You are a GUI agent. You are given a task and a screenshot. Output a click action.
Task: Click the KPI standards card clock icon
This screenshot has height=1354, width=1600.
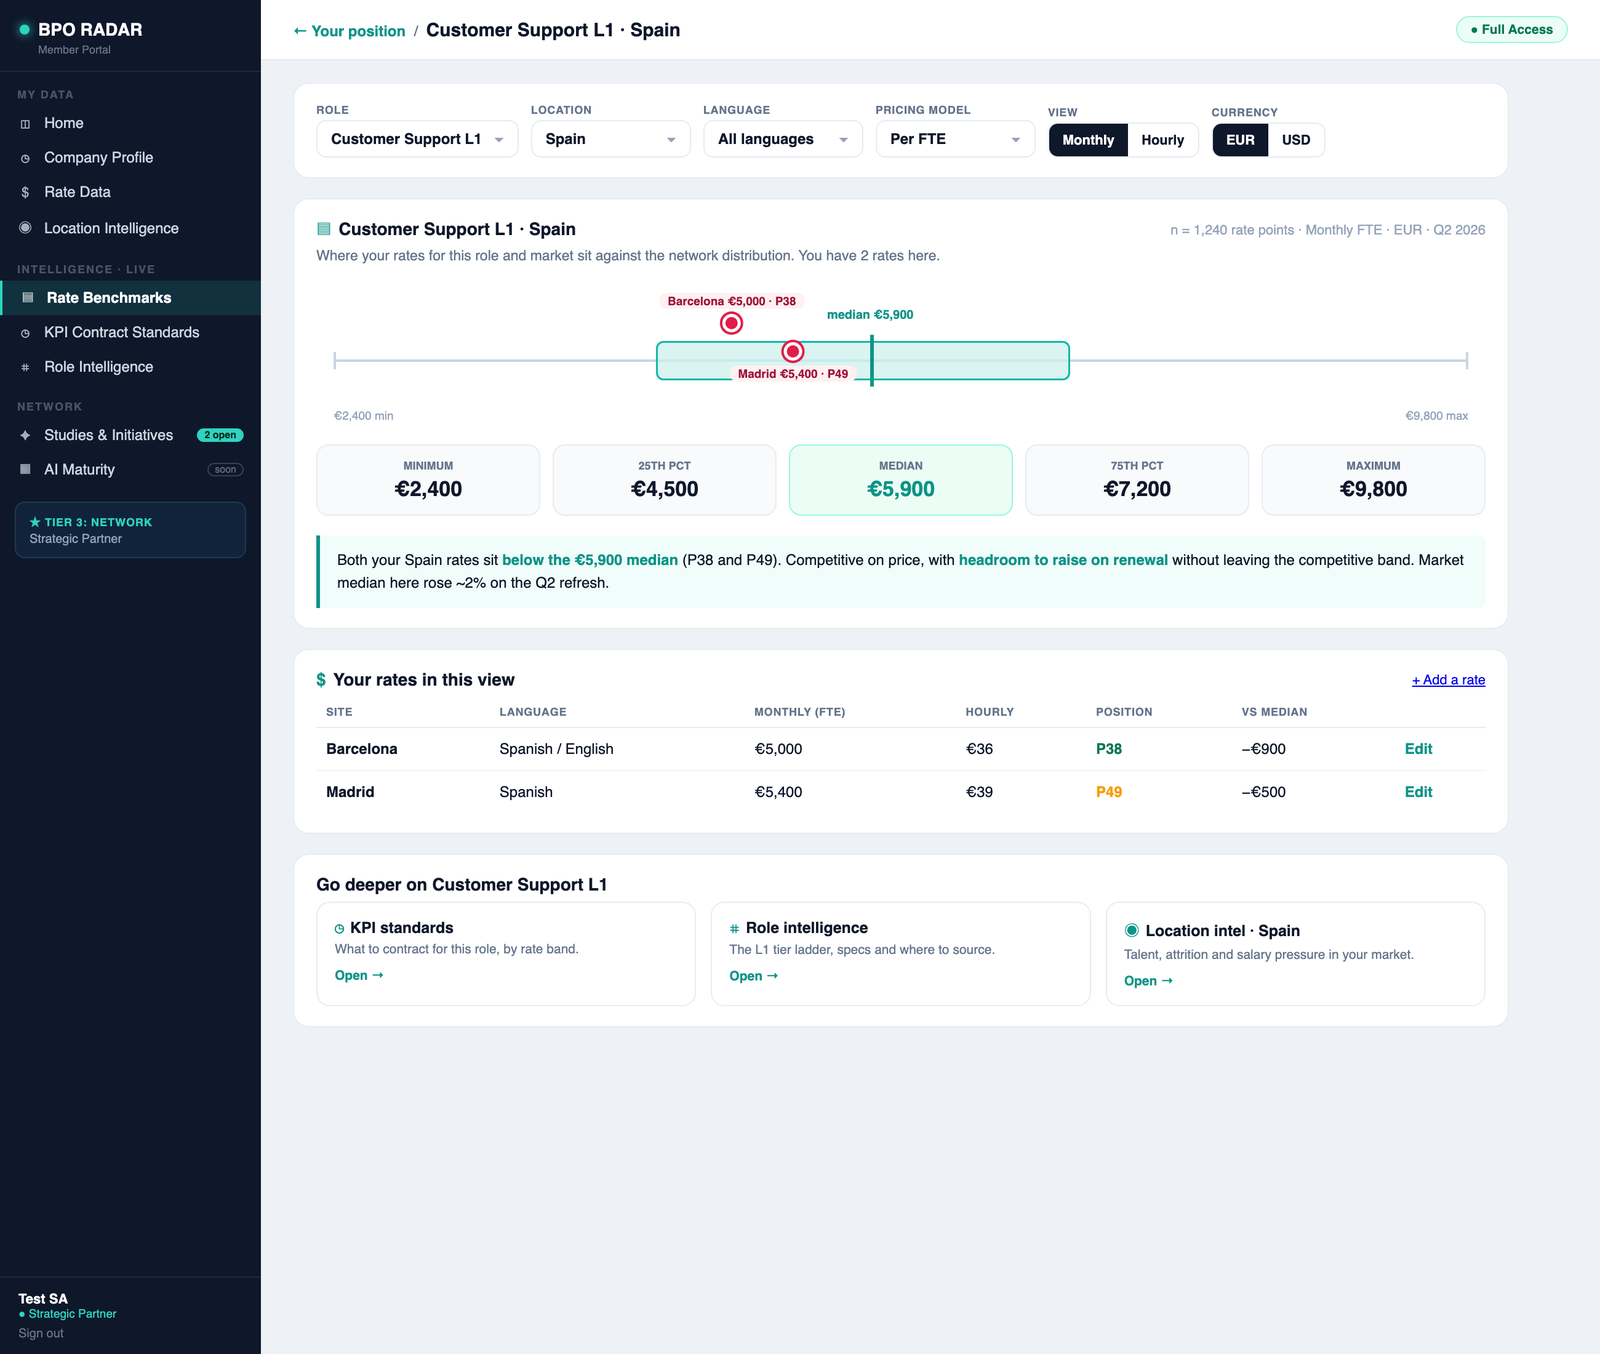(340, 929)
